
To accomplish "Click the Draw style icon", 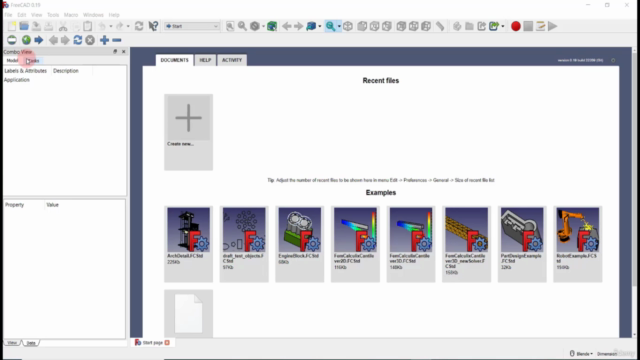I will tap(255, 26).
